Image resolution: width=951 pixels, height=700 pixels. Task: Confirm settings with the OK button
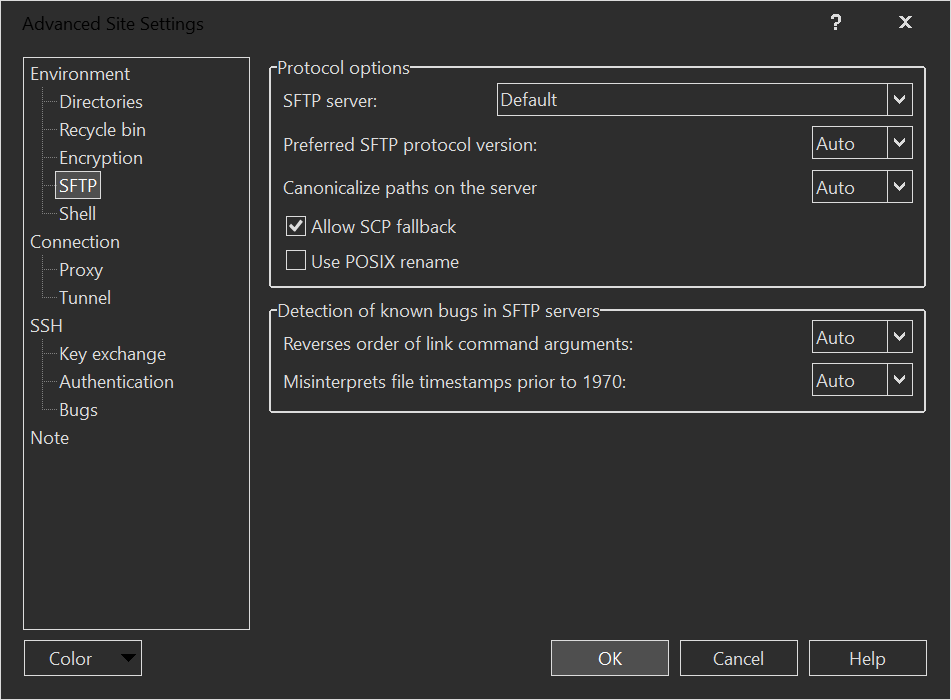pyautogui.click(x=610, y=658)
